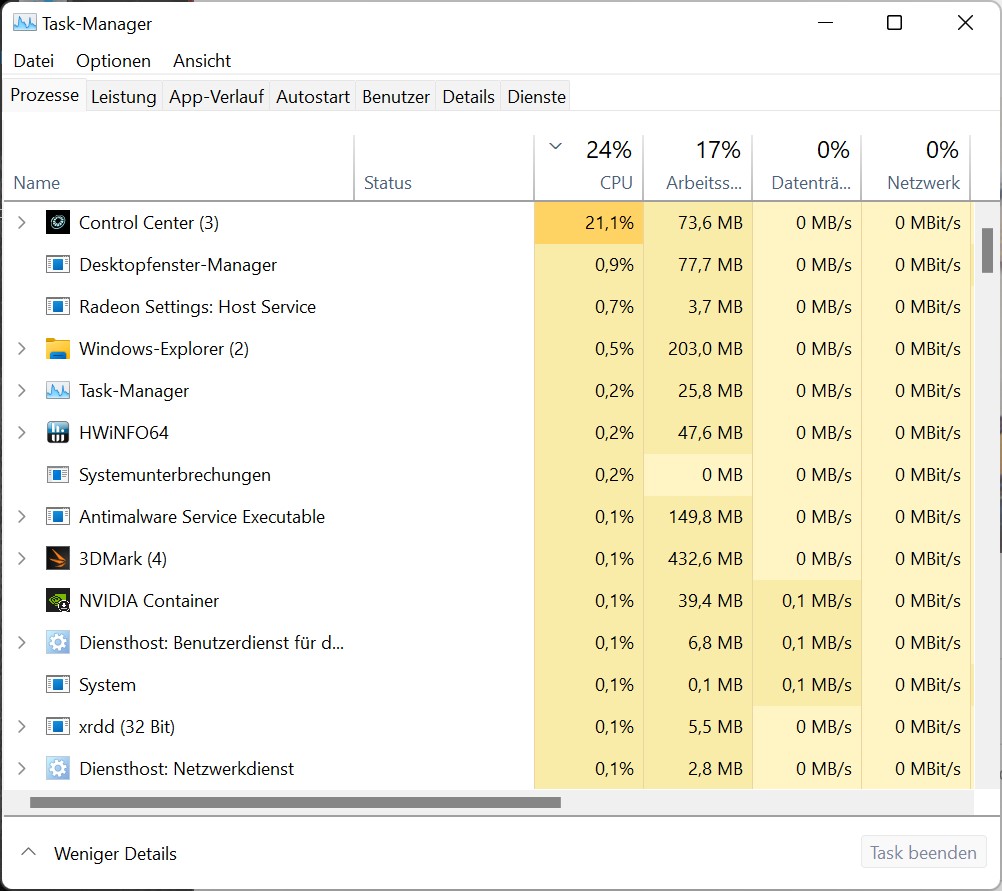Click the Radeon Settings Host Service icon
The width and height of the screenshot is (1002, 891).
pos(58,307)
